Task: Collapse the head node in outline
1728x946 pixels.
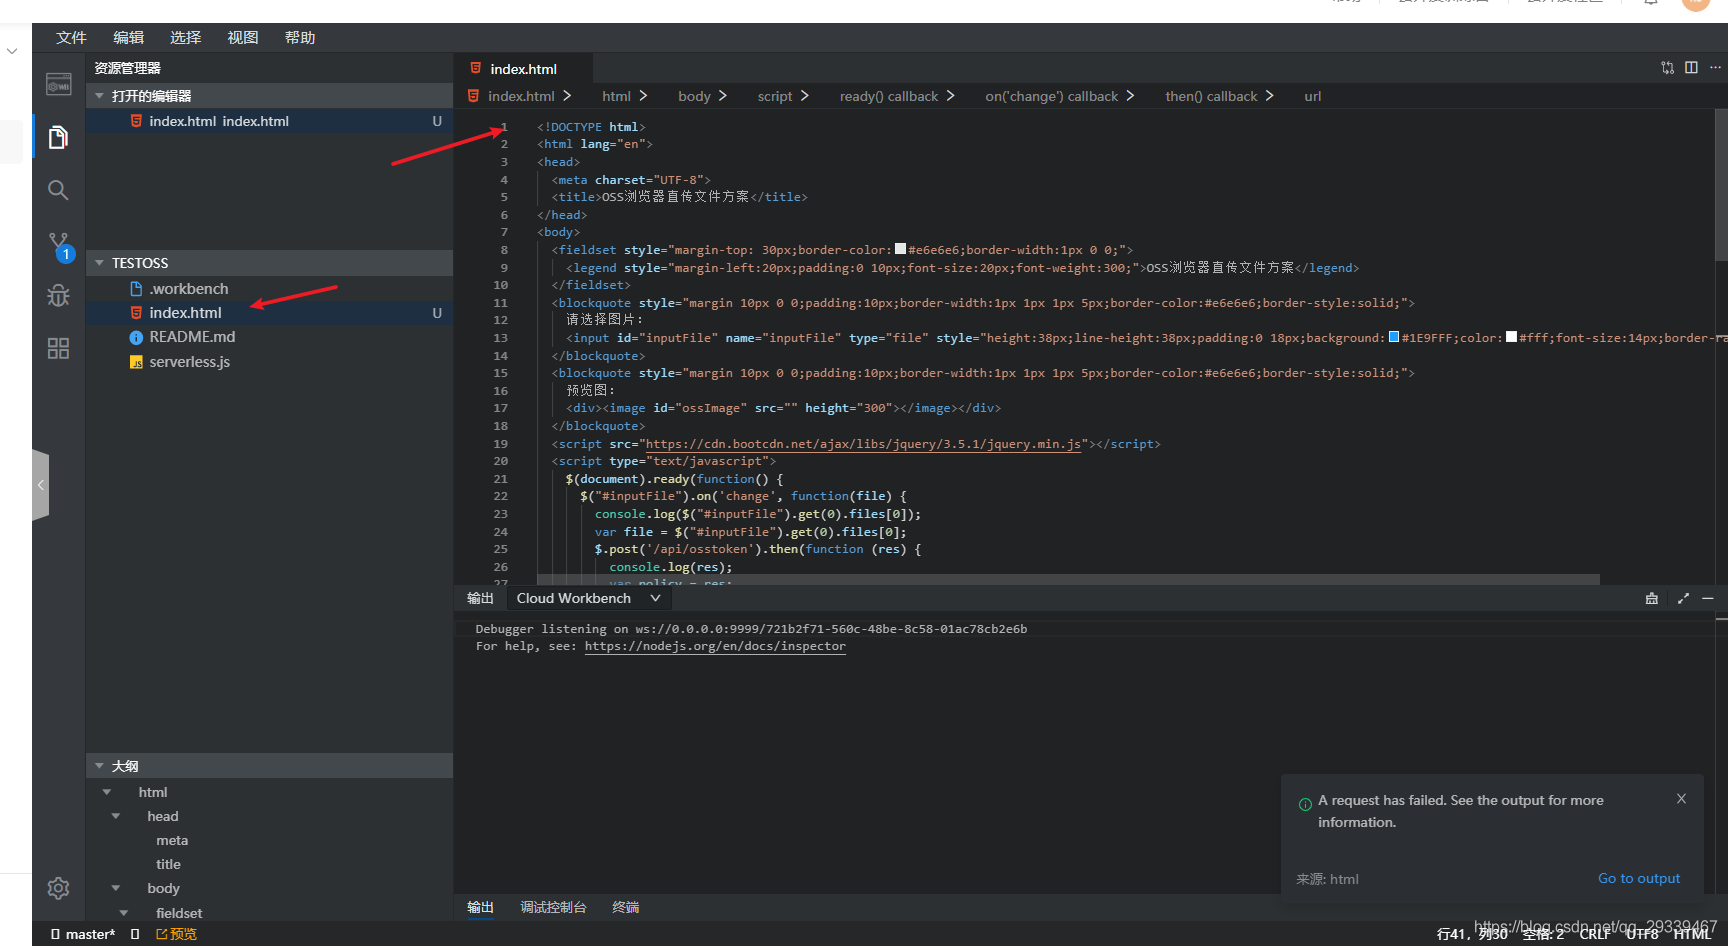Action: tap(116, 816)
